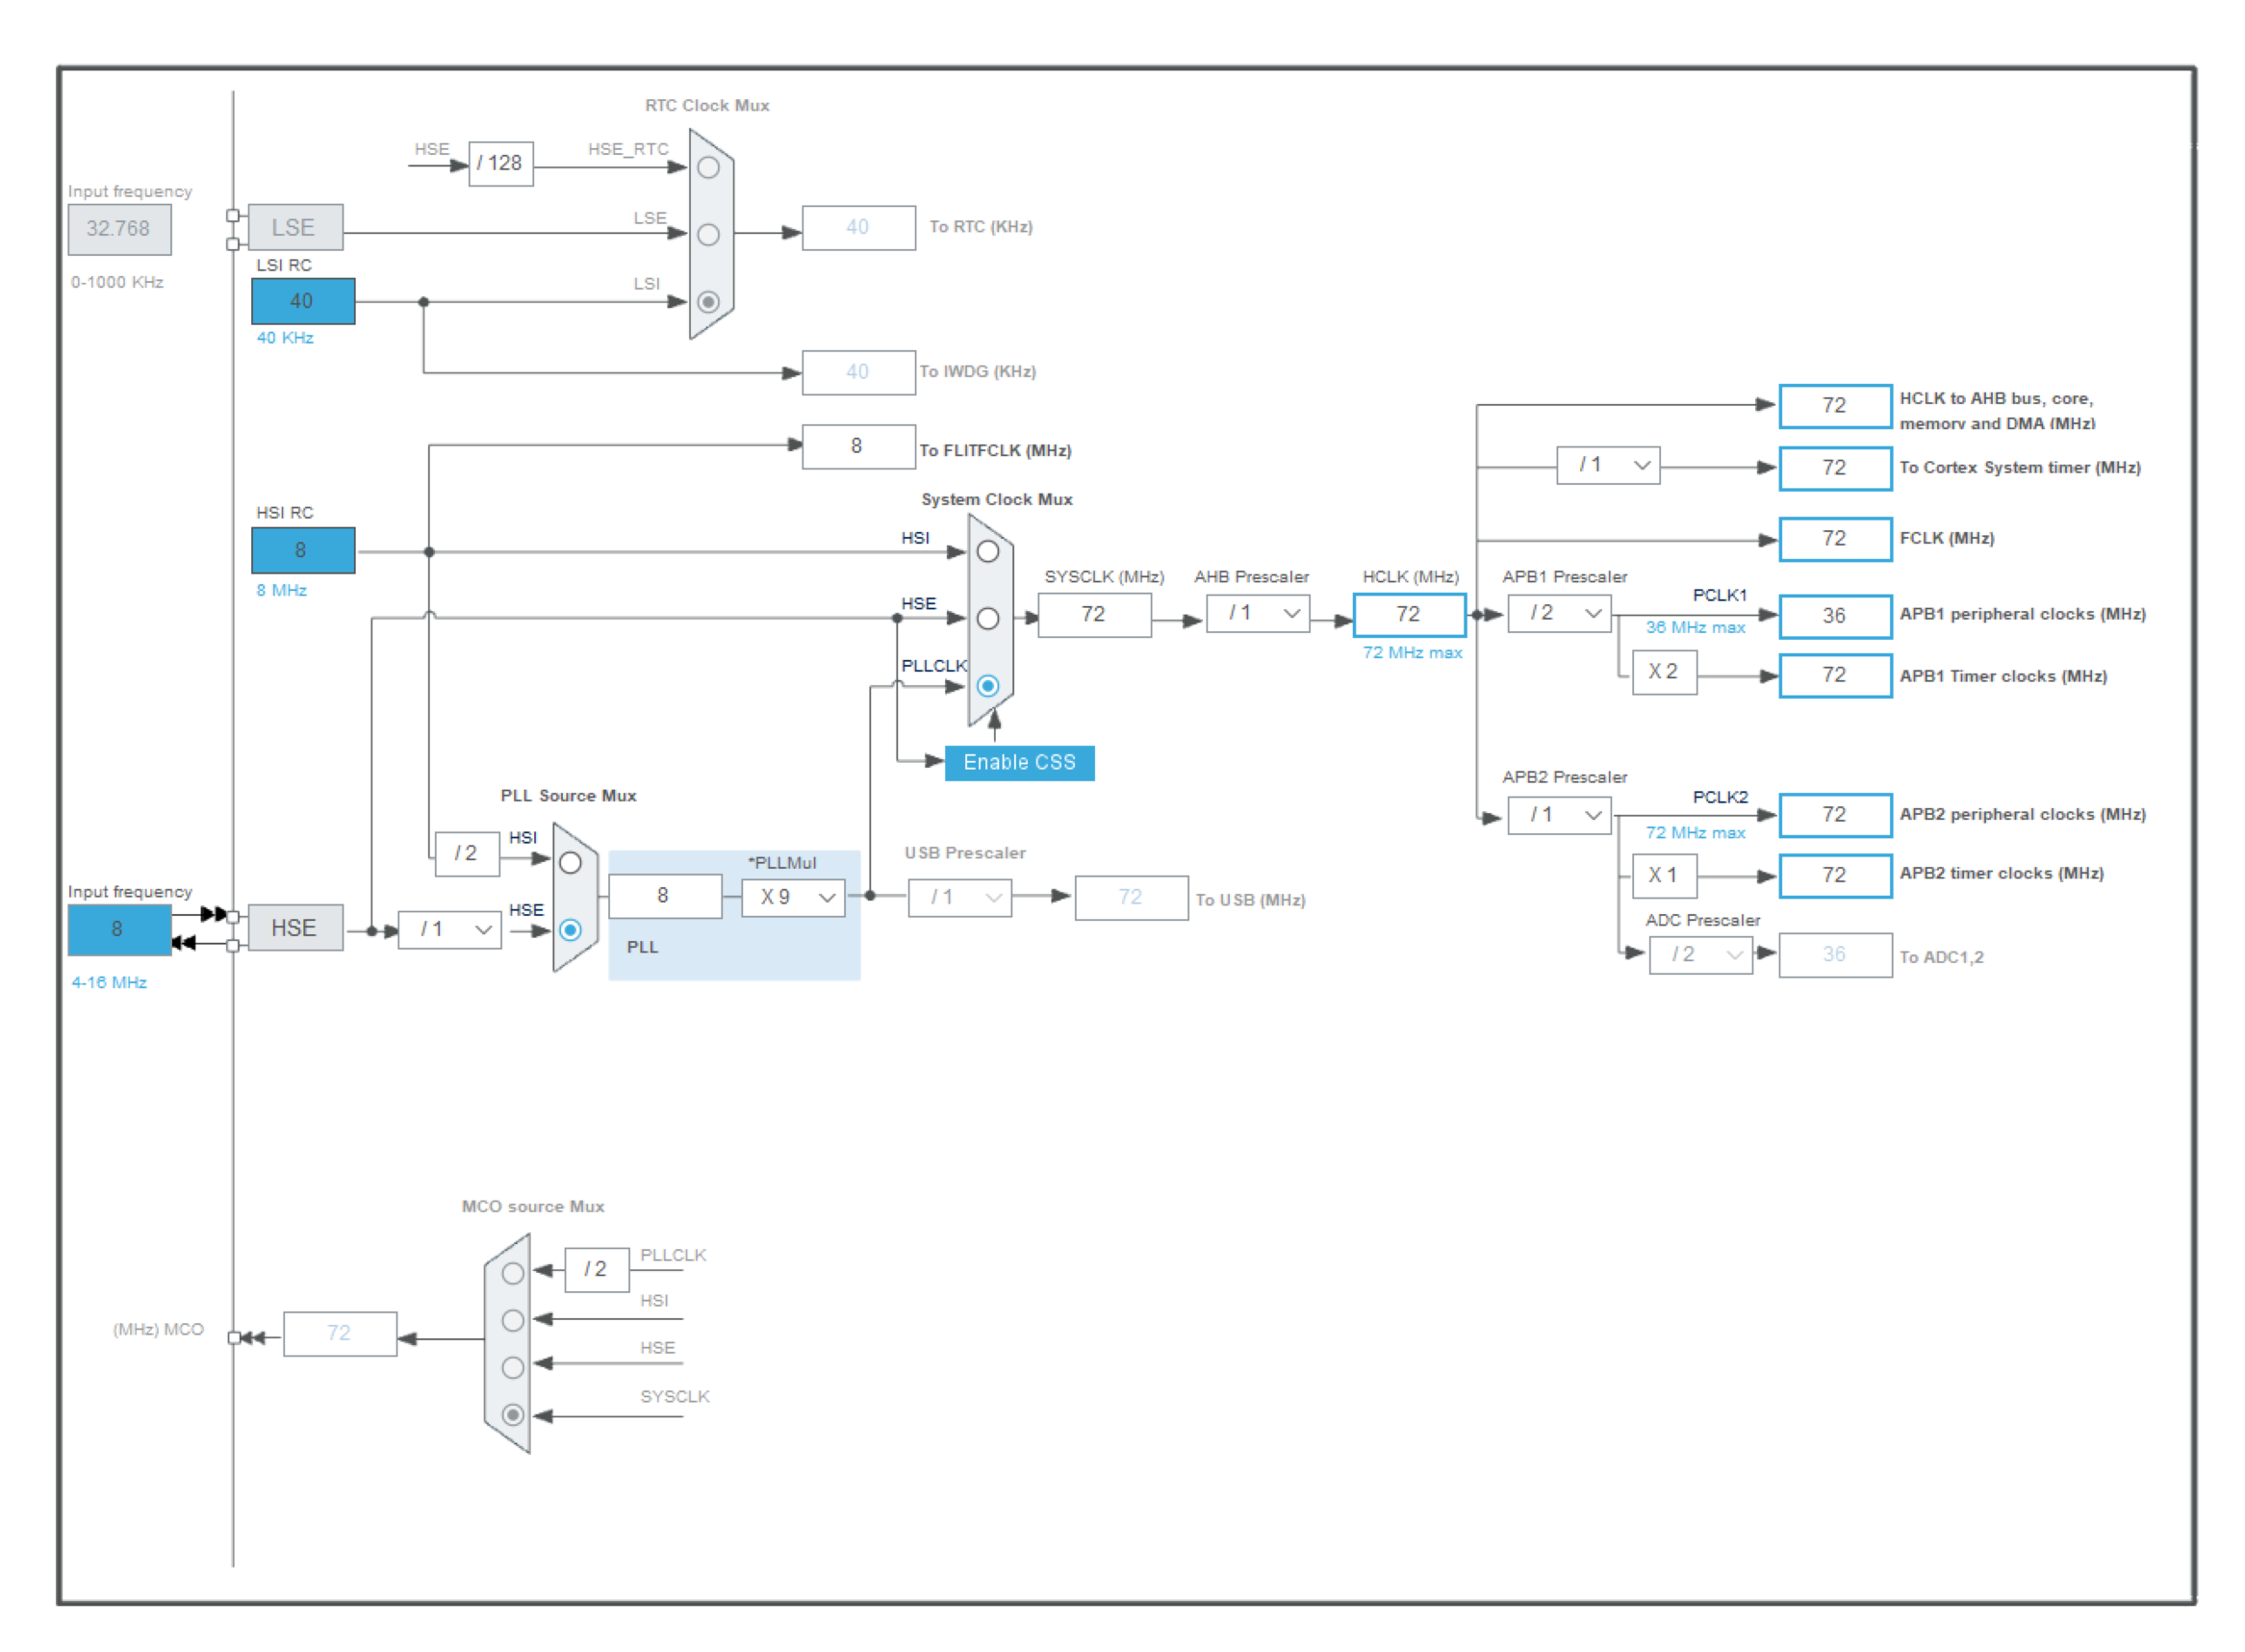Click the 36 MHz max PCLK1 label
The image size is (2245, 1652).
tap(1695, 627)
